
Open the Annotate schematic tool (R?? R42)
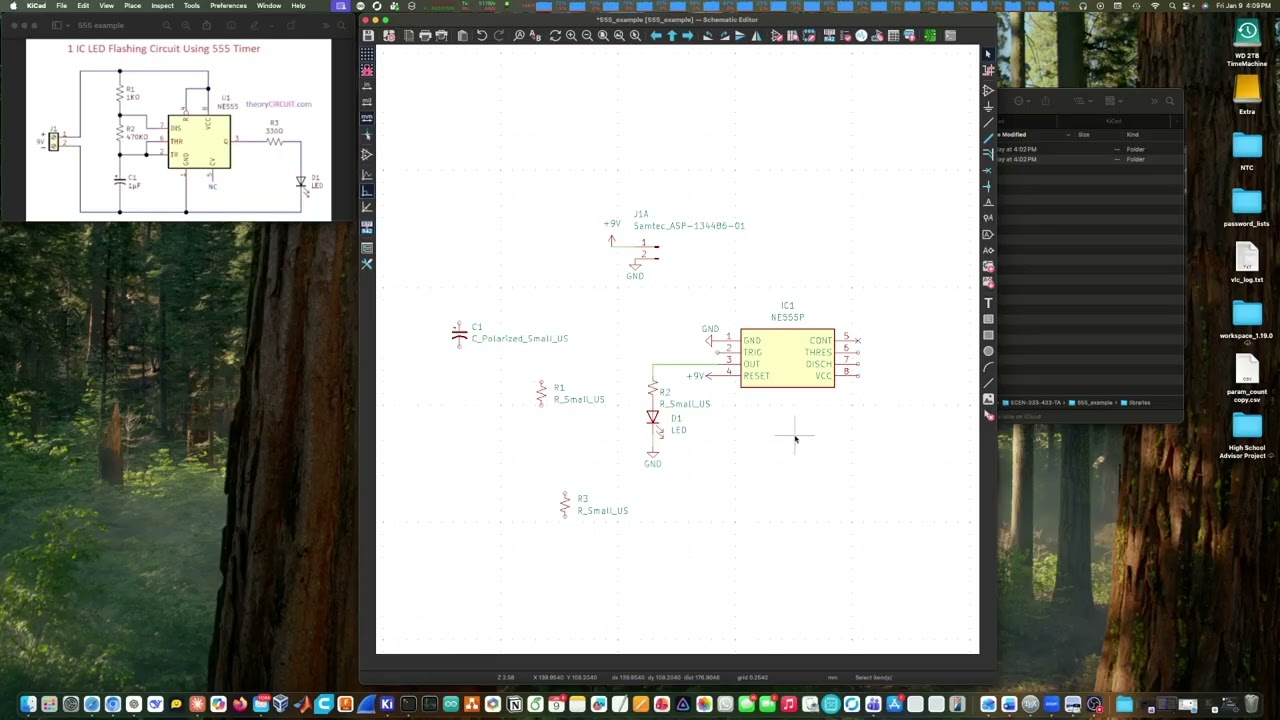coord(829,35)
